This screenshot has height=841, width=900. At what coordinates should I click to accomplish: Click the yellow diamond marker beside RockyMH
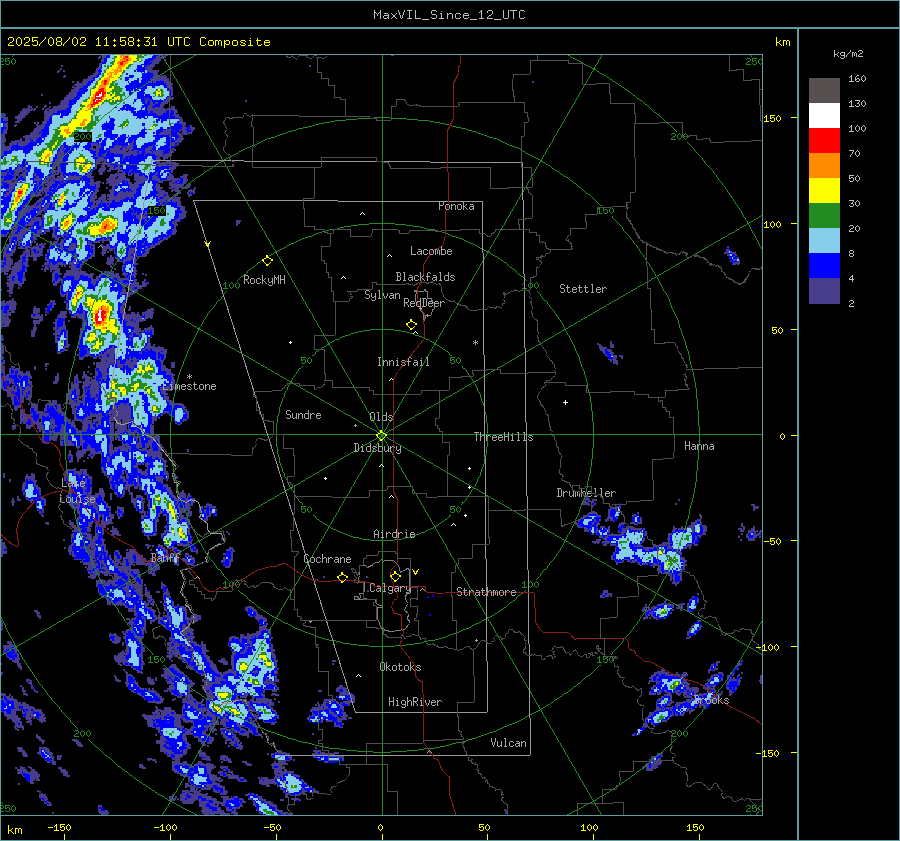point(267,261)
